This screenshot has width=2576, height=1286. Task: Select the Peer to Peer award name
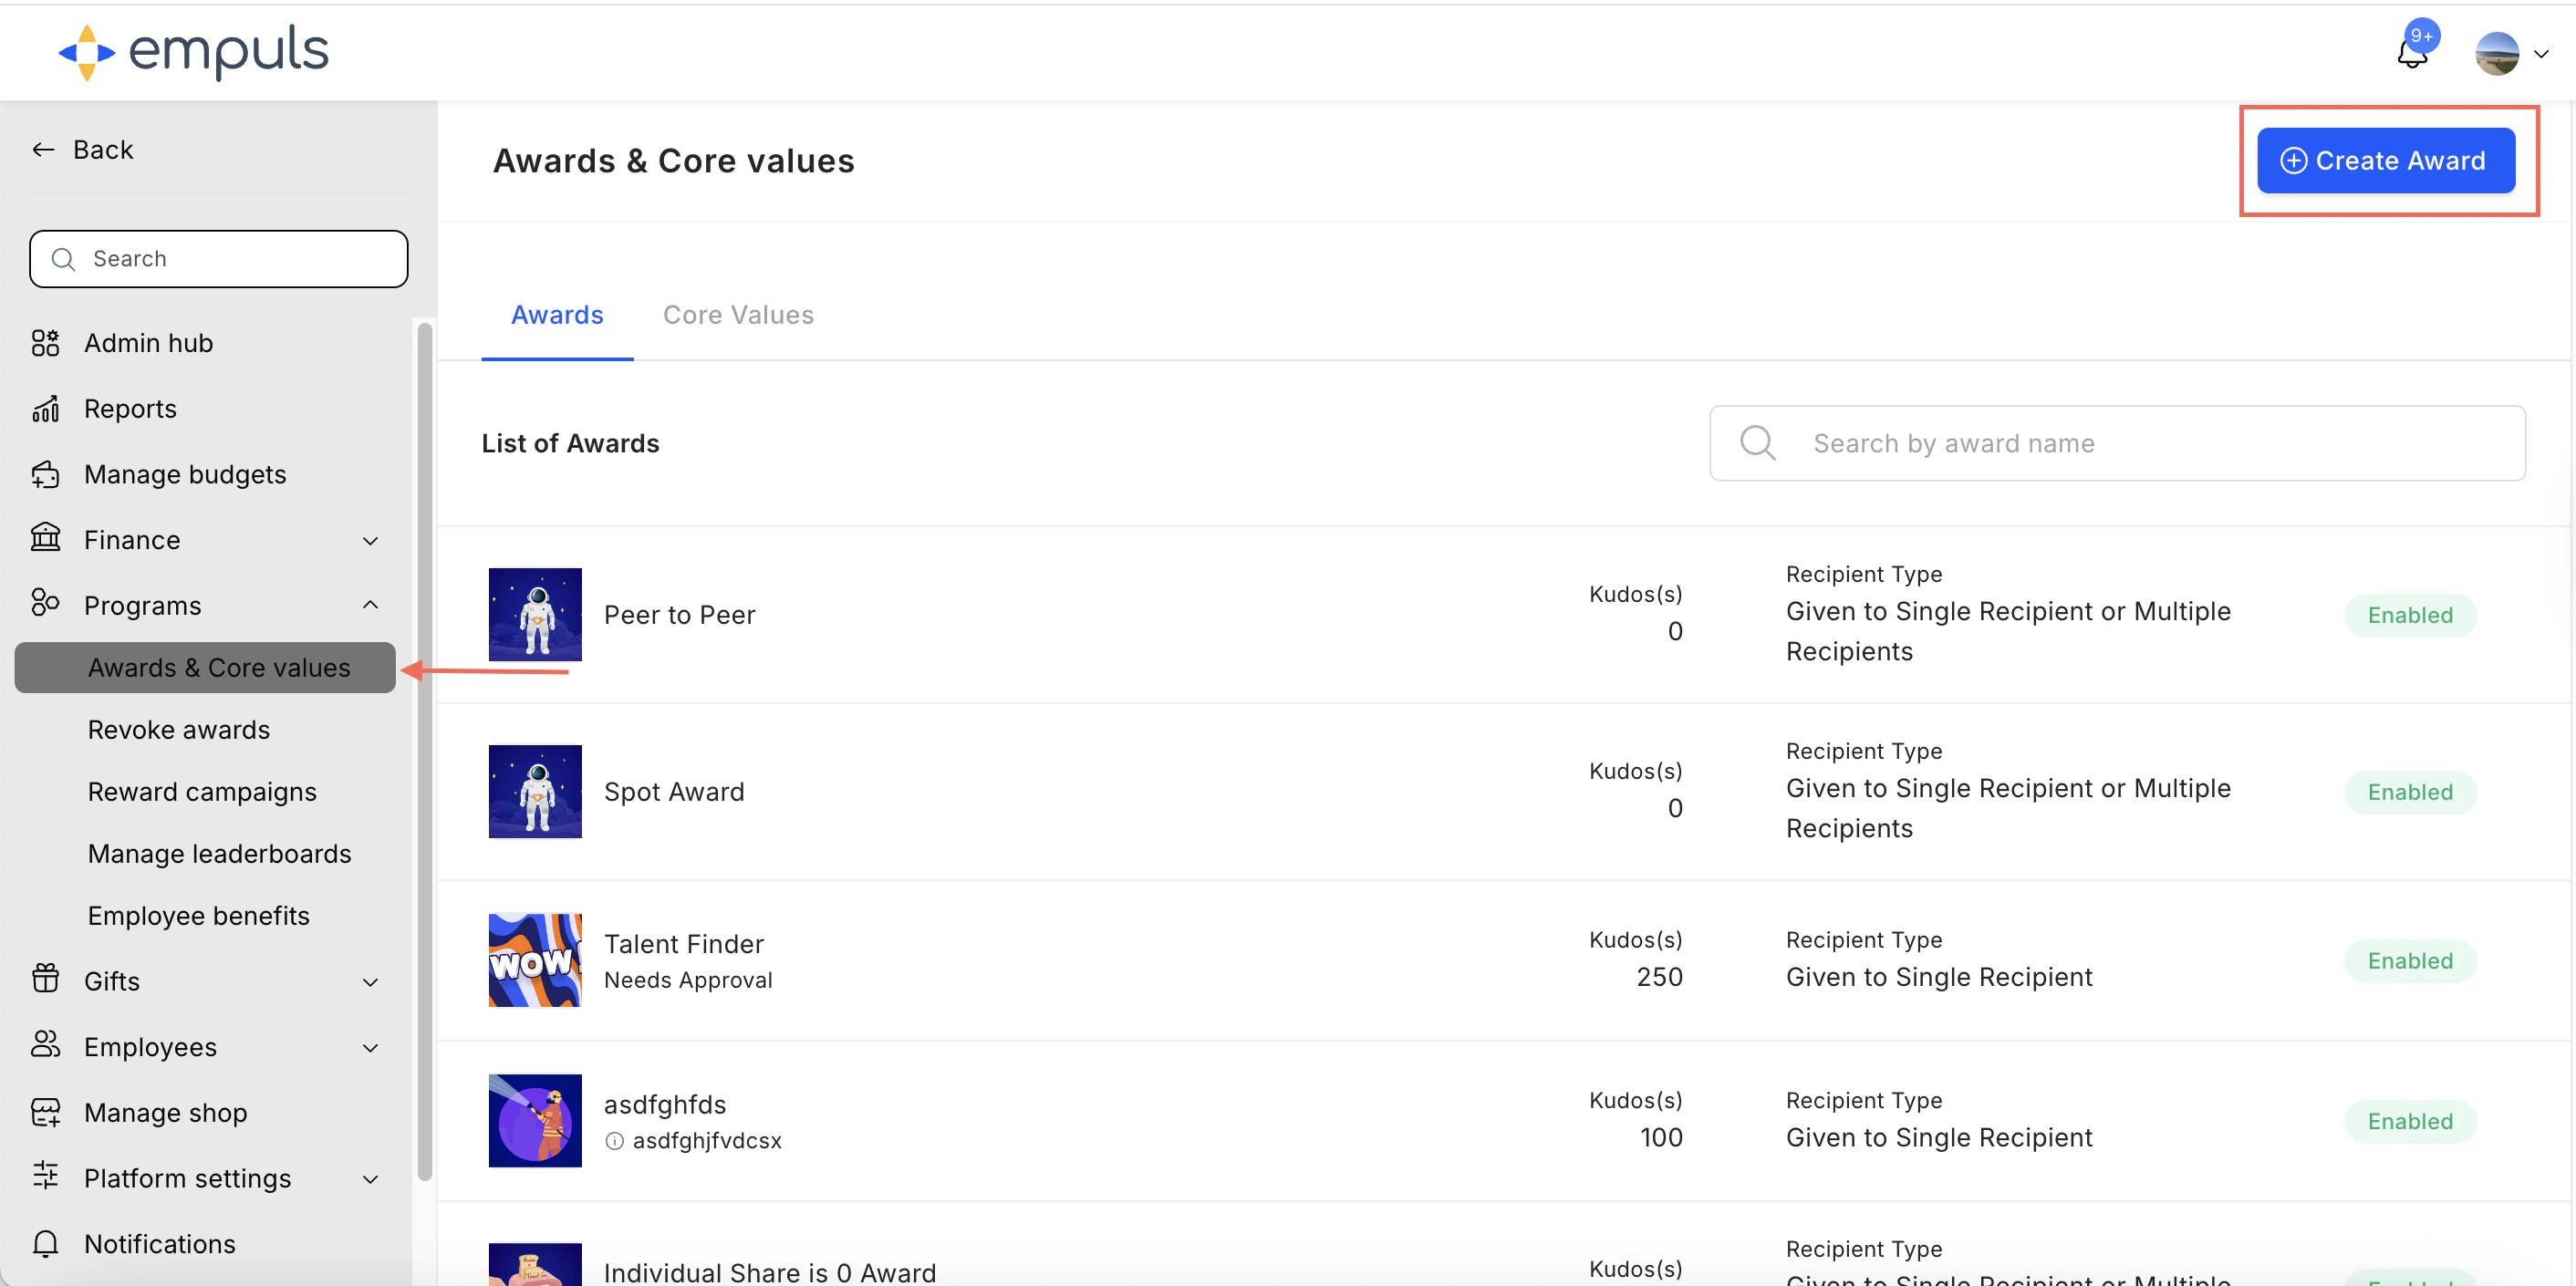679,615
